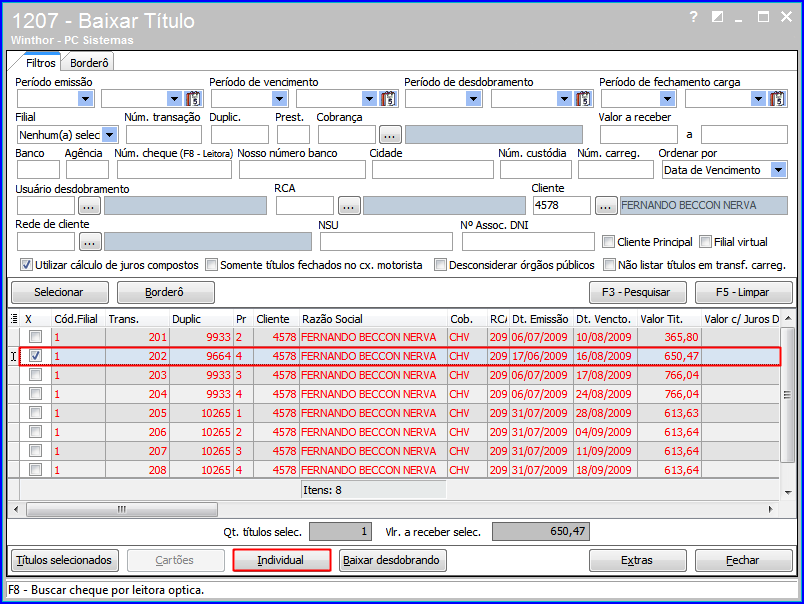Check row checkbox for transaction 205

click(35, 413)
